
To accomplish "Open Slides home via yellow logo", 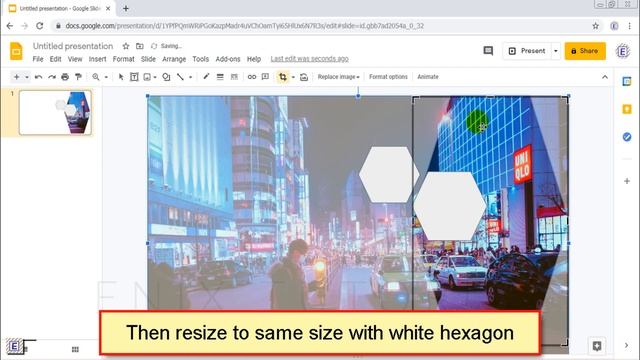I will point(16,51).
